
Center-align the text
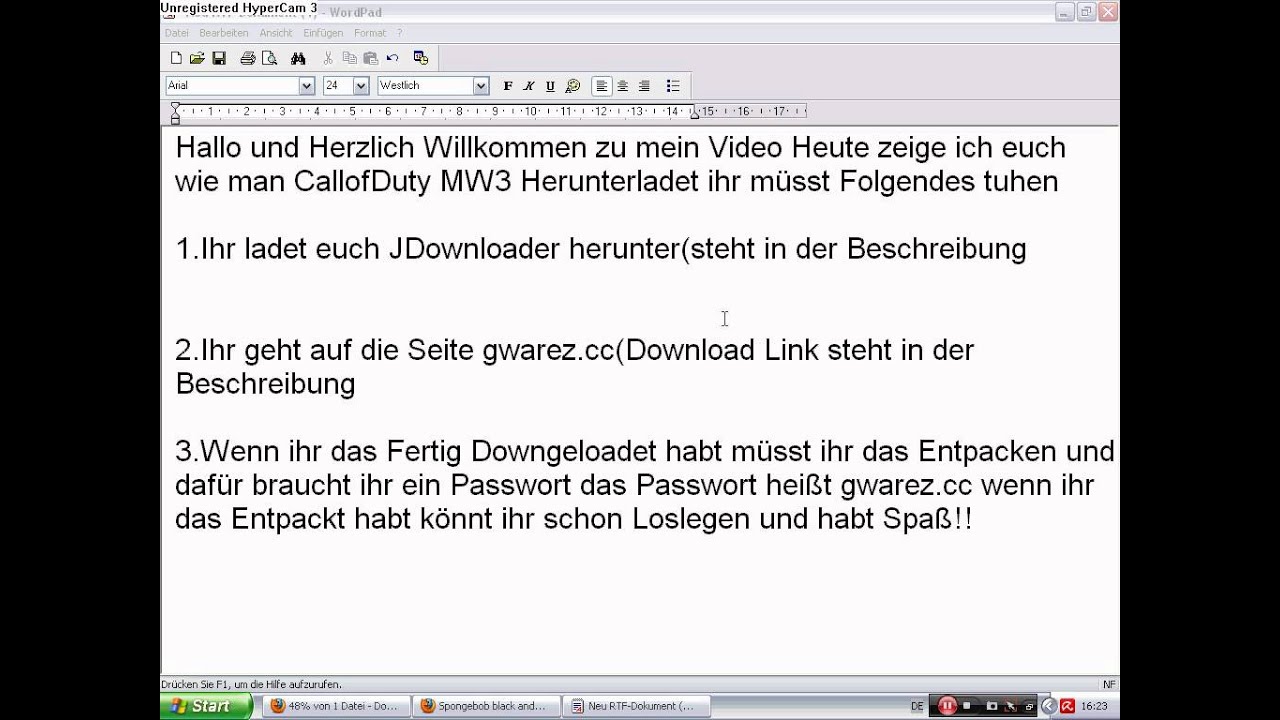pos(622,86)
